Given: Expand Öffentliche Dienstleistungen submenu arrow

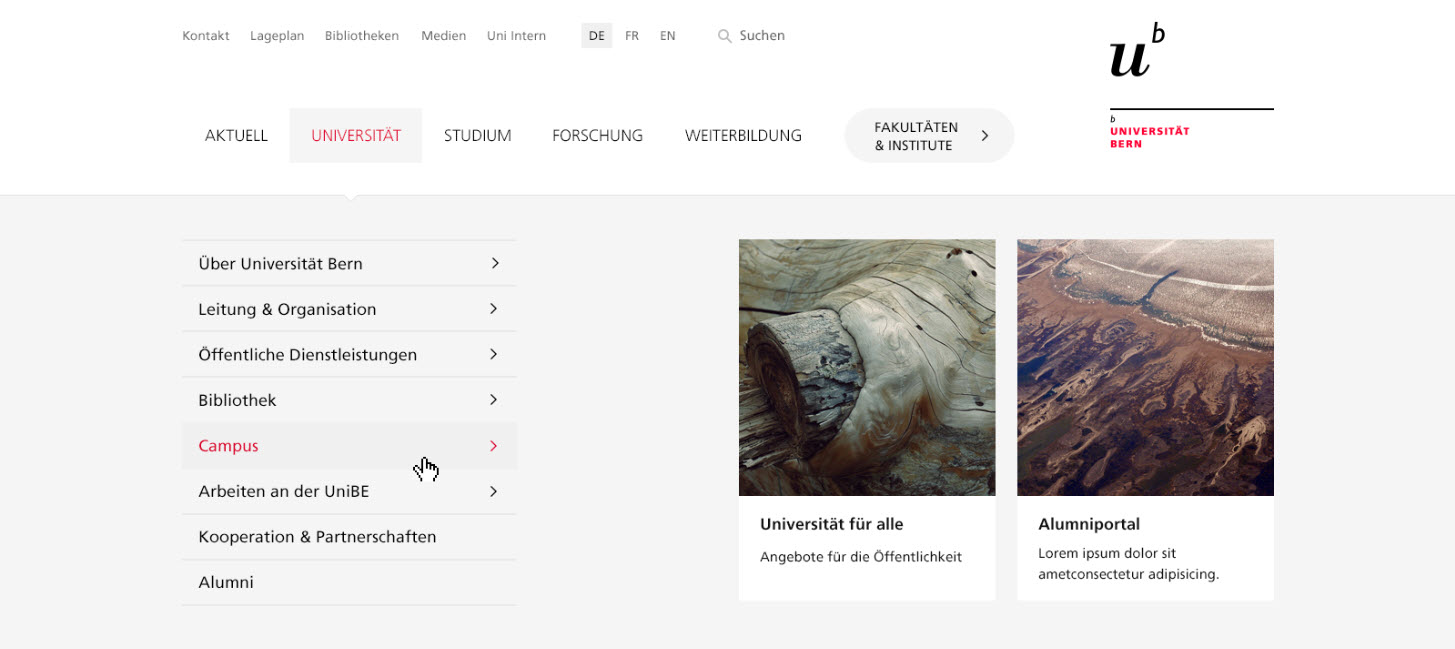Looking at the screenshot, I should pyautogui.click(x=494, y=354).
